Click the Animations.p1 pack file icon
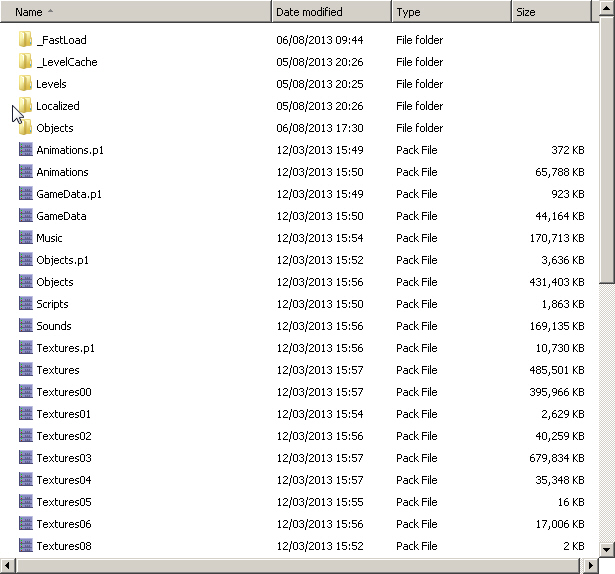 tap(25, 149)
